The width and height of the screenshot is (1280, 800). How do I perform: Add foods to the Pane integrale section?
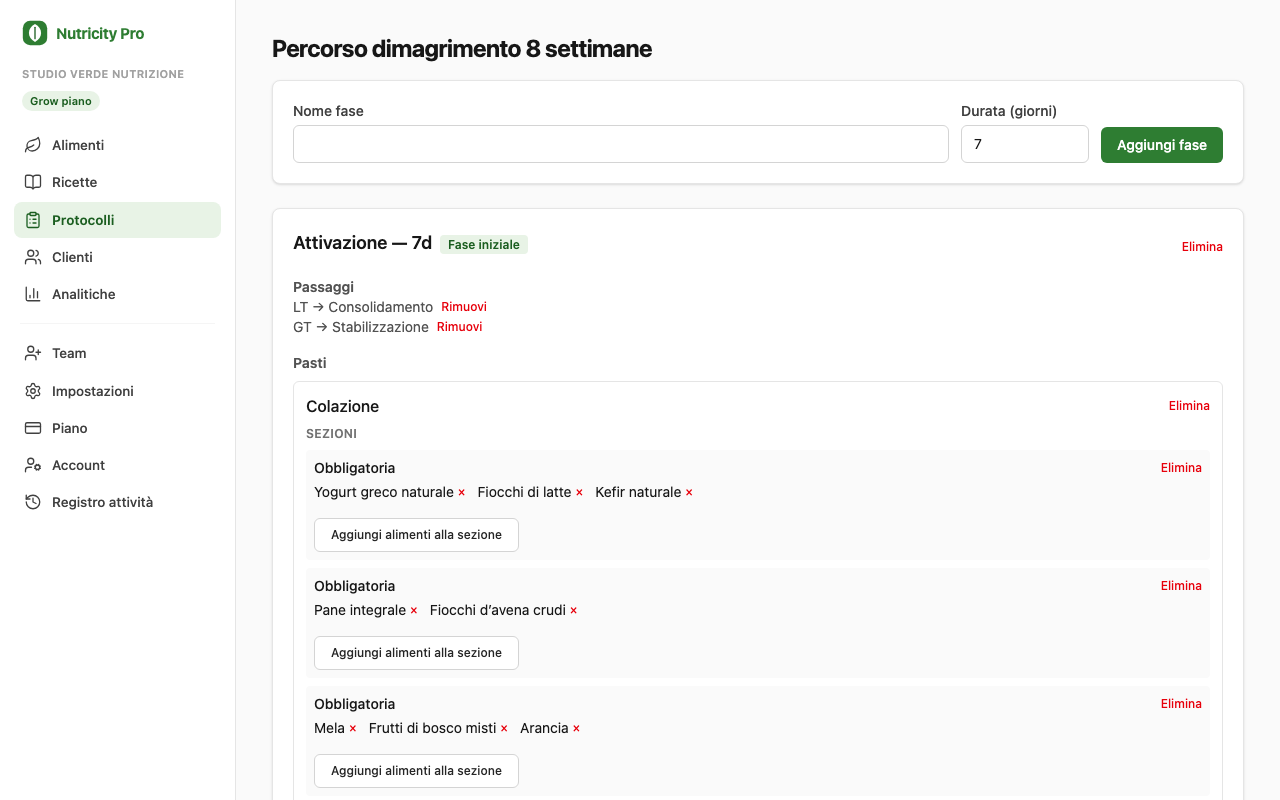pos(416,653)
